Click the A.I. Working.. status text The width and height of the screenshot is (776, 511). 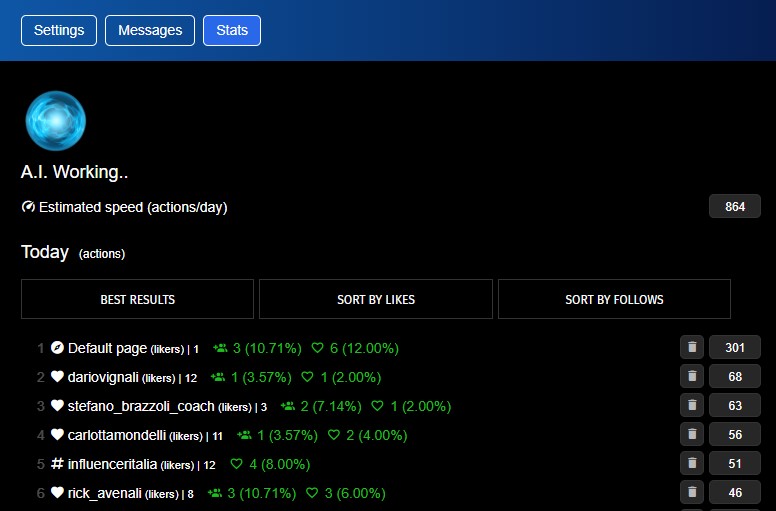click(x=74, y=172)
